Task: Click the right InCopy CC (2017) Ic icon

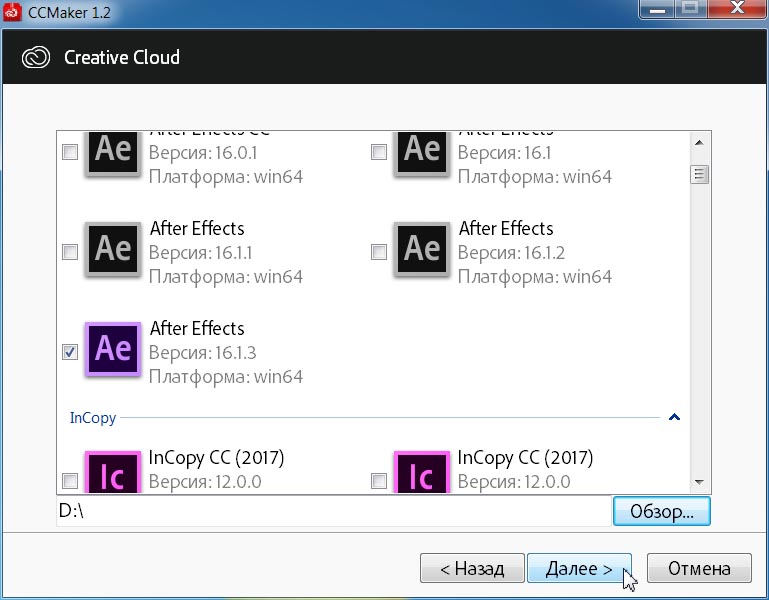Action: point(422,472)
